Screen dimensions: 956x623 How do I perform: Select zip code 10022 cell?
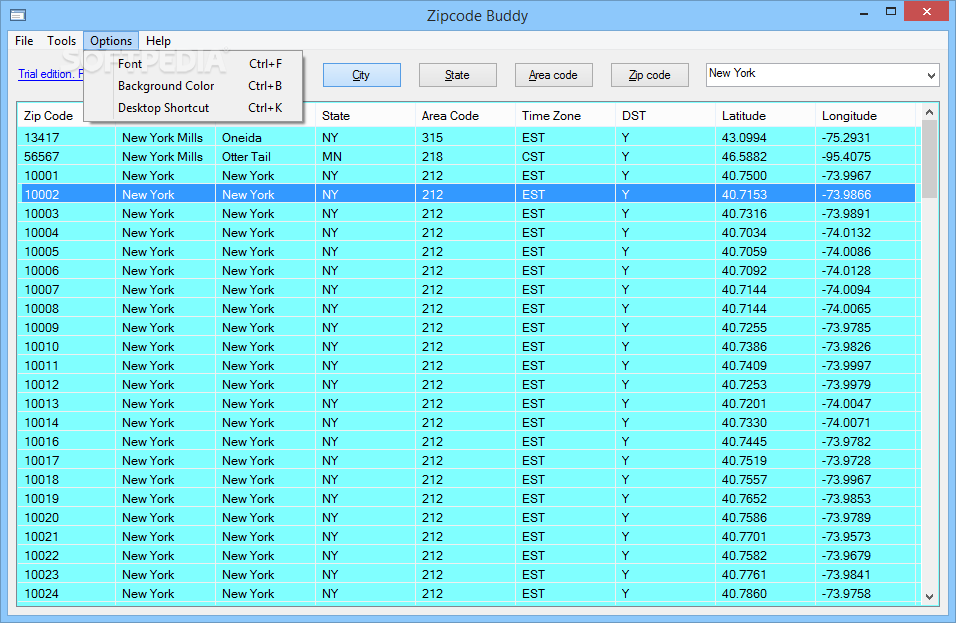click(x=68, y=555)
